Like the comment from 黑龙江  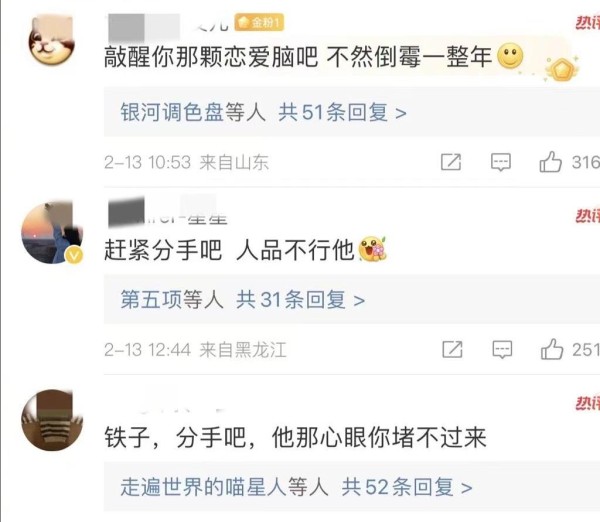pos(552,349)
